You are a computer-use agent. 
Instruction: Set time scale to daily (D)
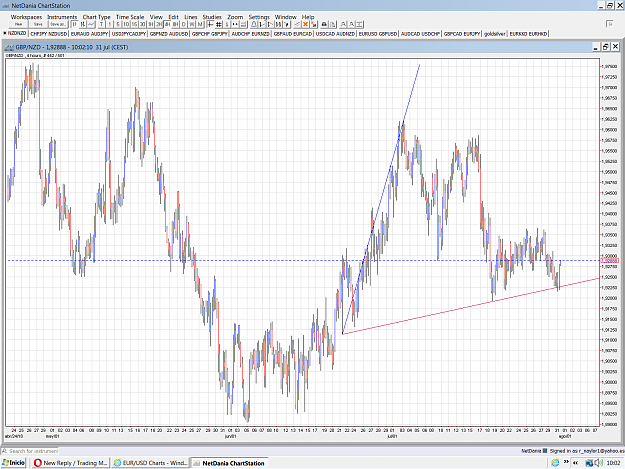point(184,24)
